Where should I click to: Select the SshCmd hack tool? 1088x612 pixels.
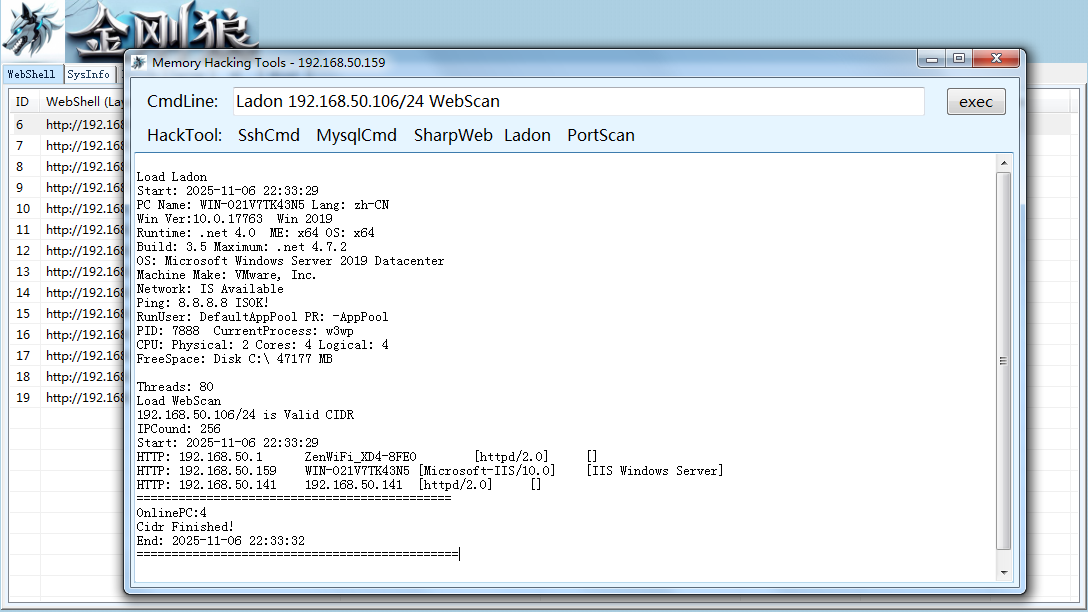click(x=269, y=135)
